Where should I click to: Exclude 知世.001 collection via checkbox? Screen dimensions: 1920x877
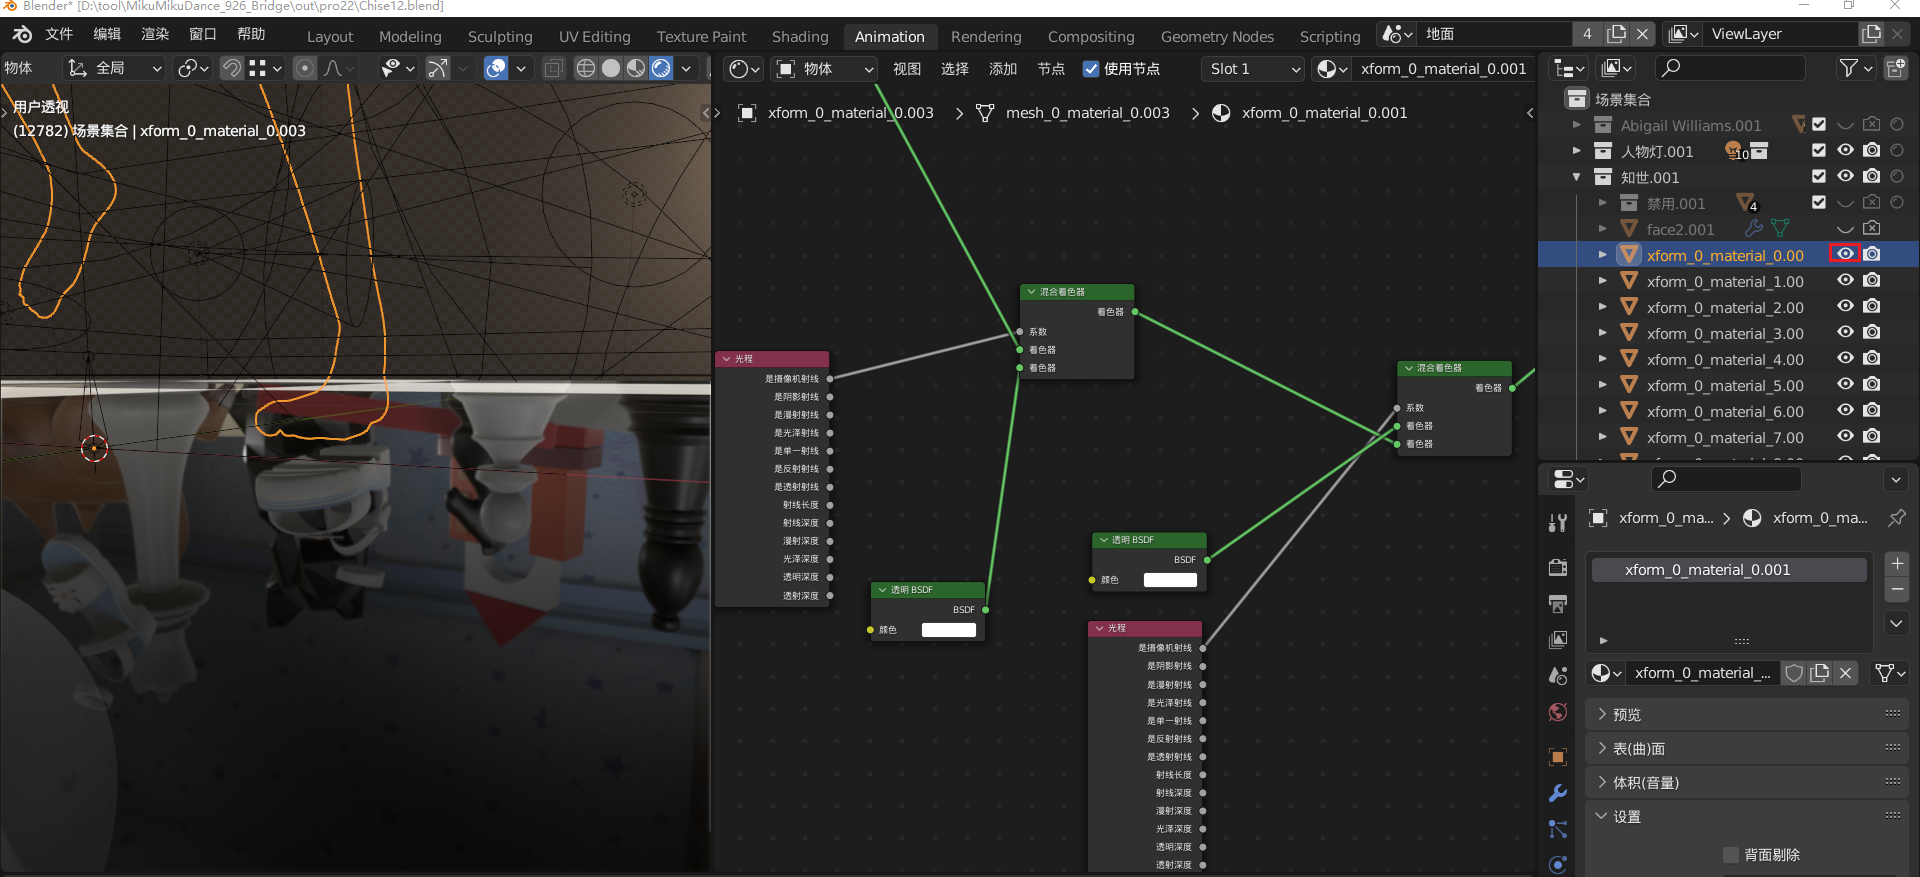pos(1819,177)
